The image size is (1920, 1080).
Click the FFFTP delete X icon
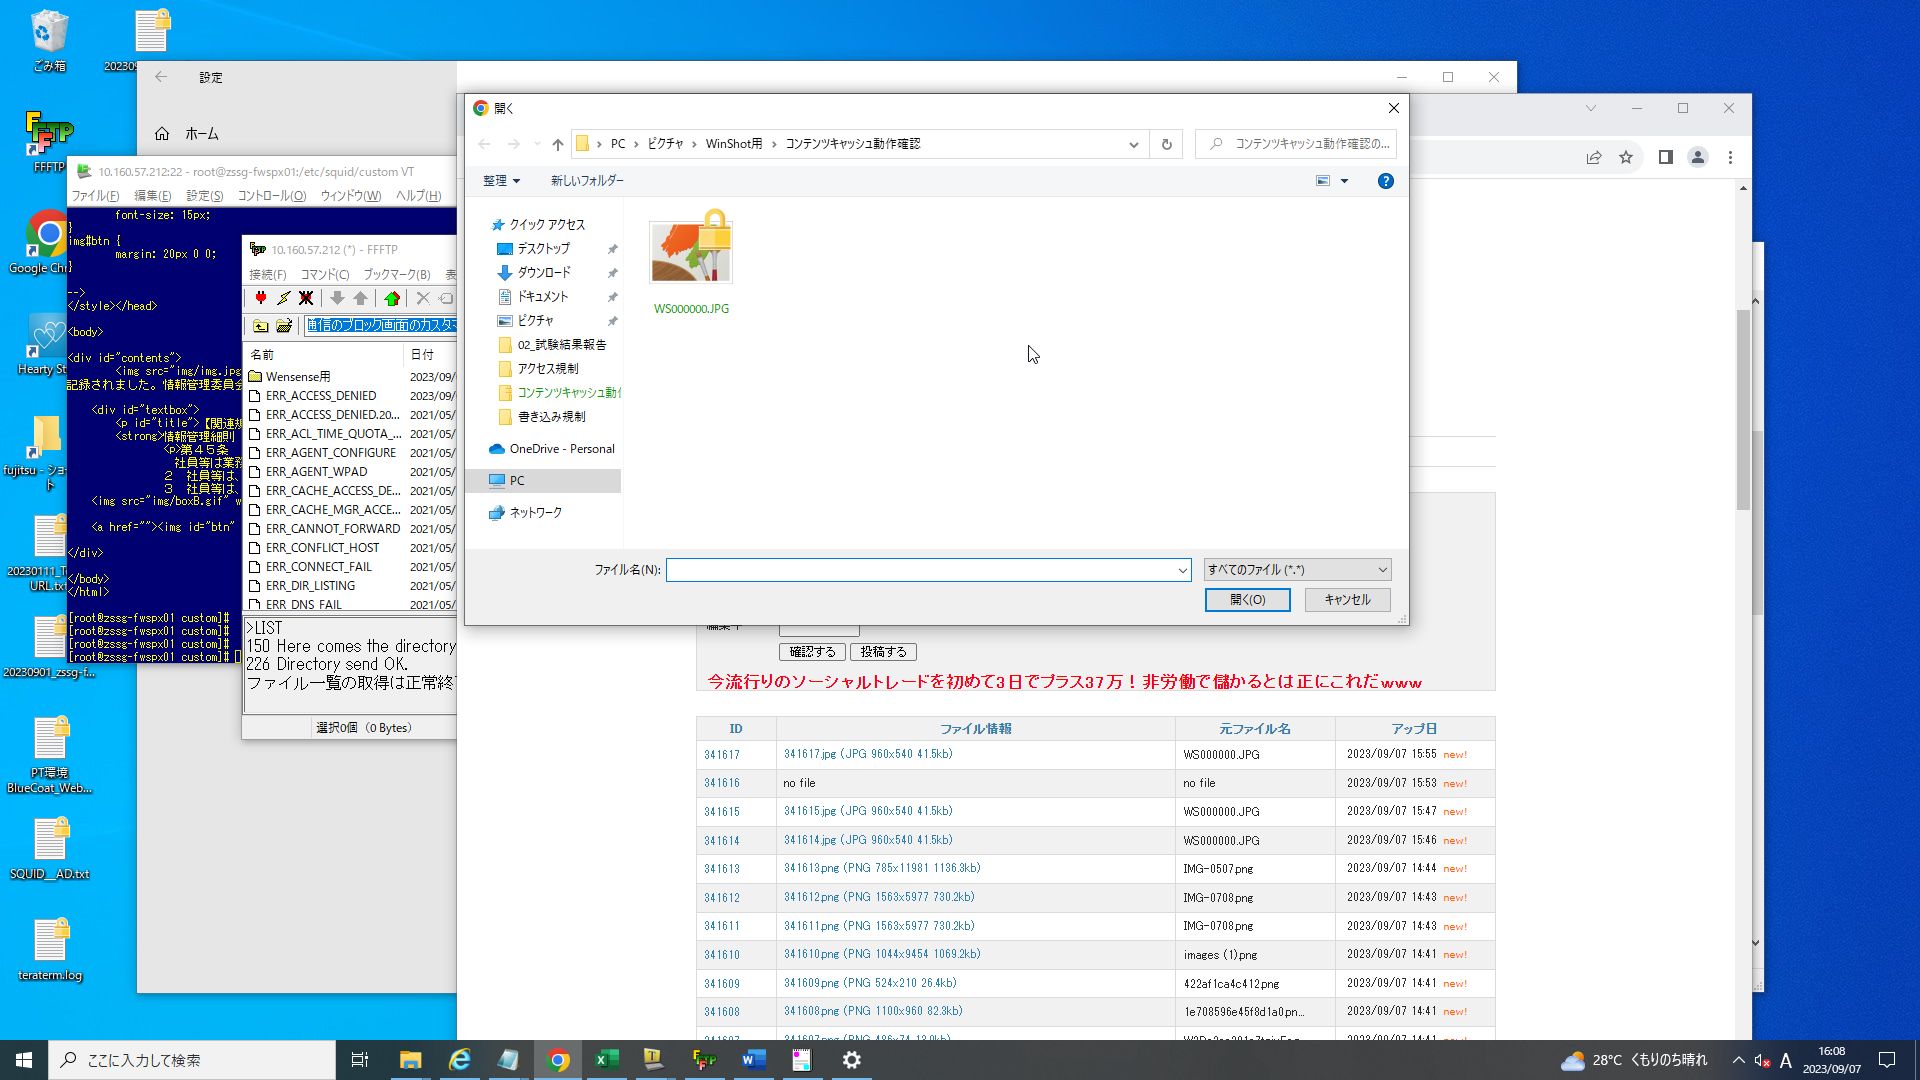[x=423, y=298]
